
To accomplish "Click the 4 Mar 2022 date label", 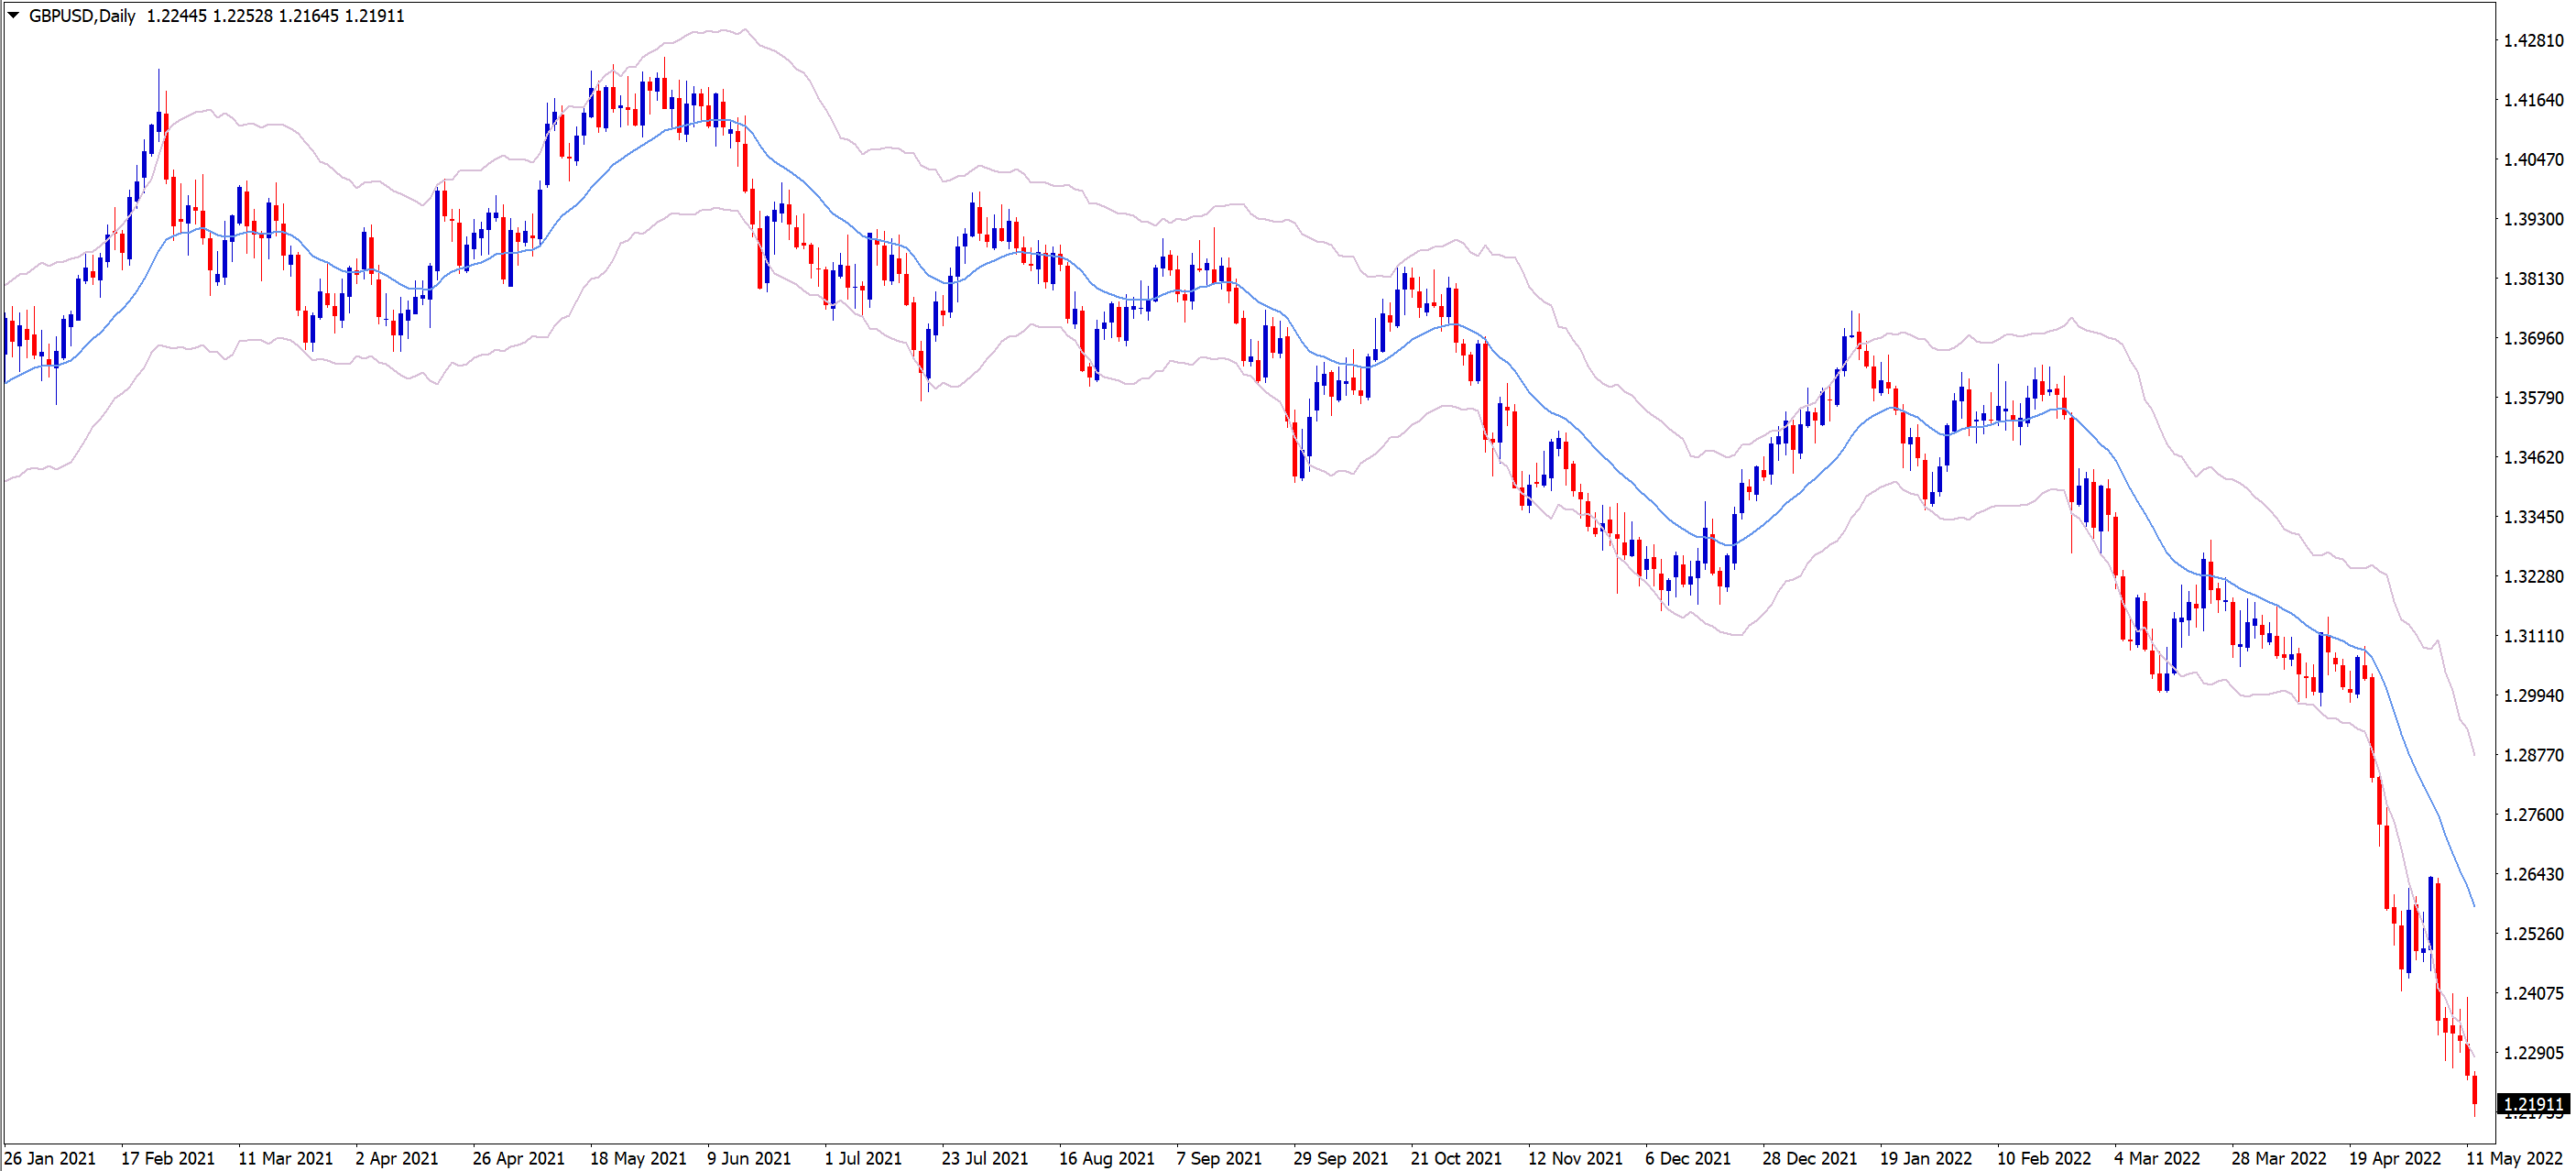I will [2157, 1158].
